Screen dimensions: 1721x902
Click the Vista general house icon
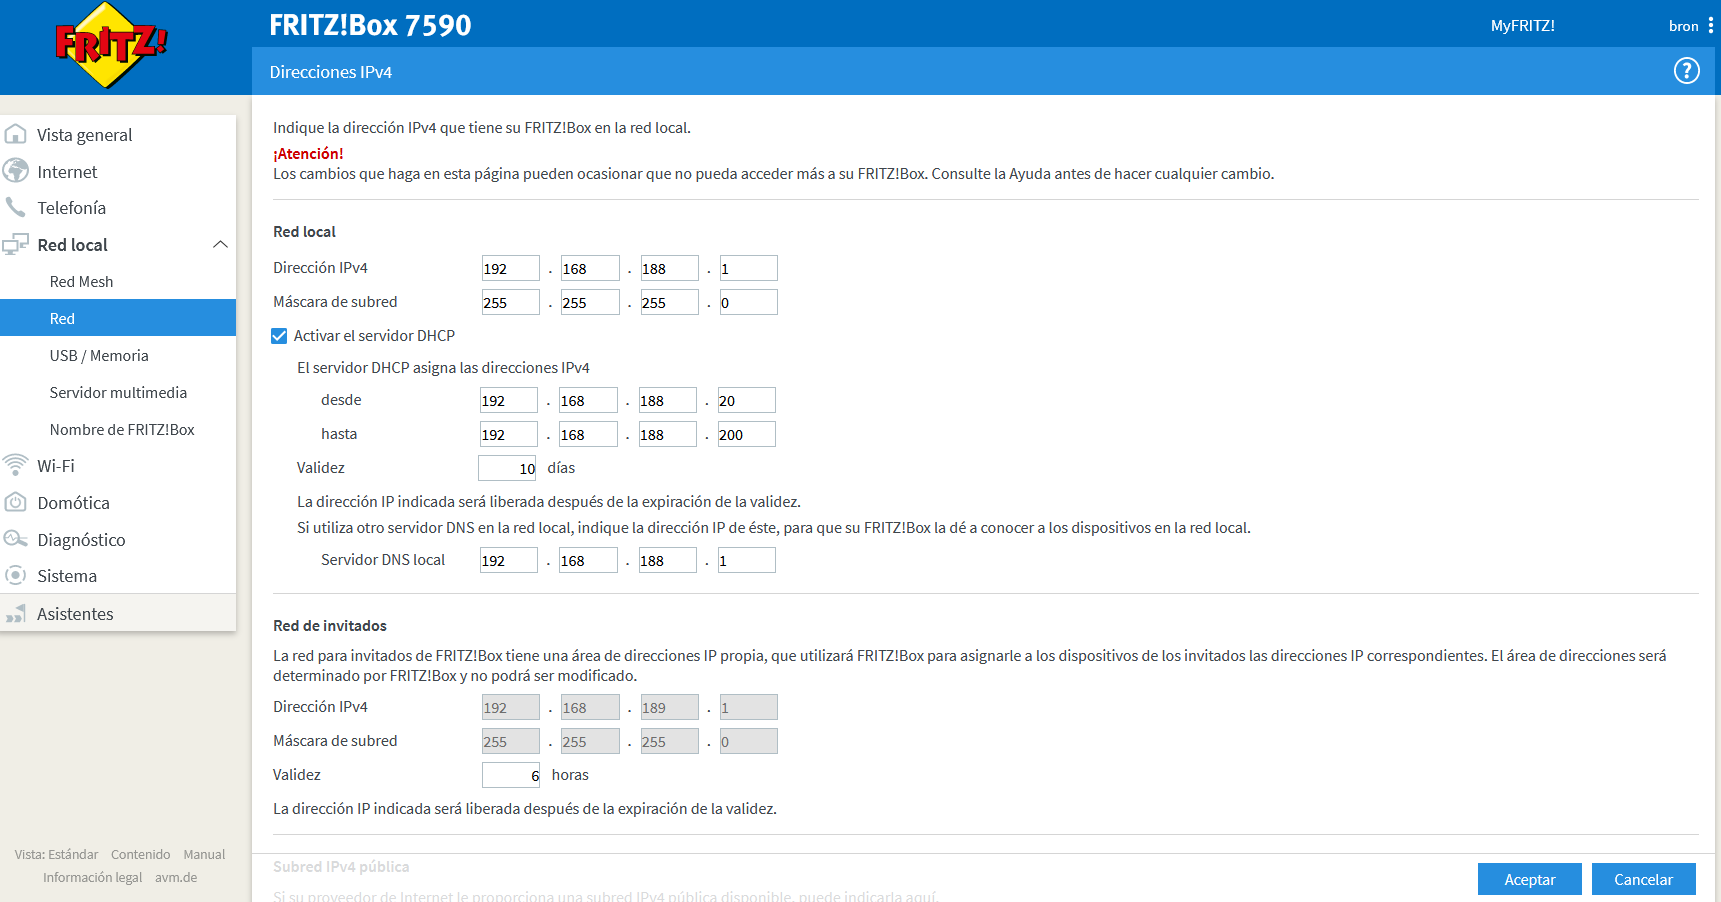pyautogui.click(x=15, y=134)
